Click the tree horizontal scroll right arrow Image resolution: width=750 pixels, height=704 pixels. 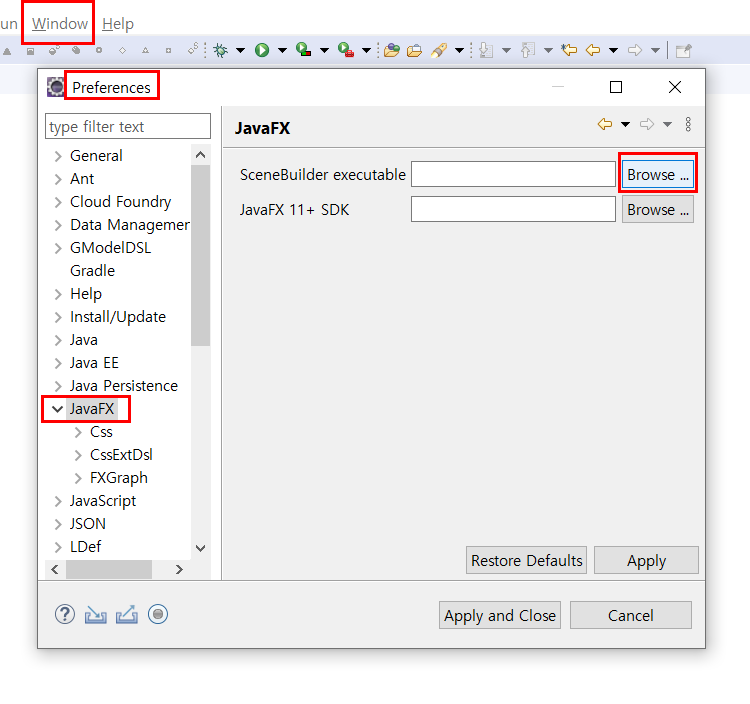179,569
